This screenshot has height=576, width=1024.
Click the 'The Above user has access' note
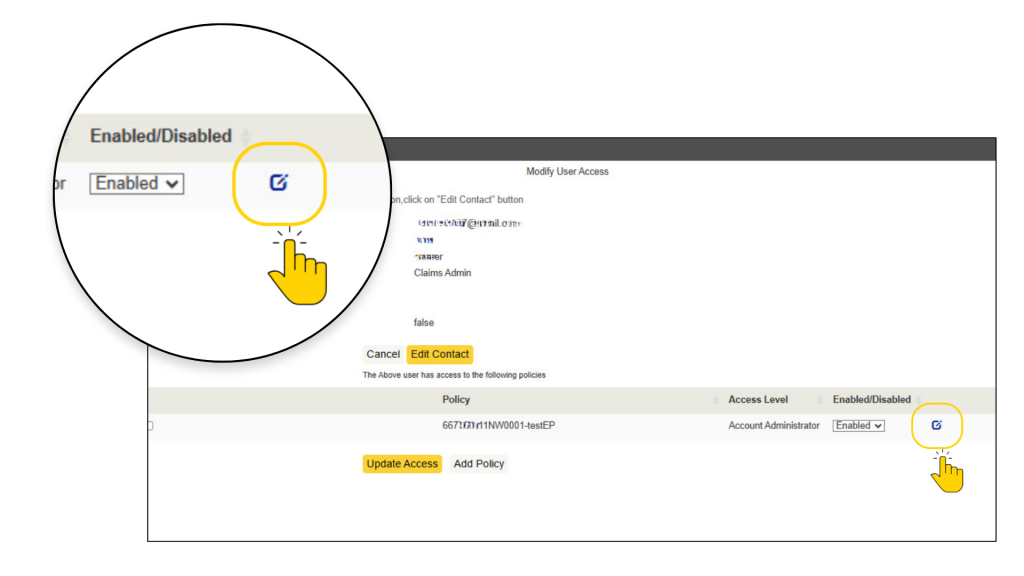(454, 376)
